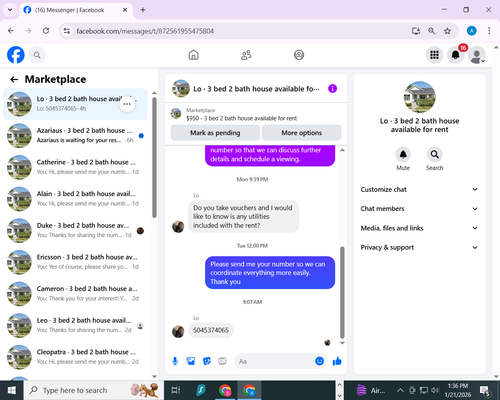Image resolution: width=500 pixels, height=400 pixels.
Task: Go to Facebook Home icon
Action: pos(193,55)
